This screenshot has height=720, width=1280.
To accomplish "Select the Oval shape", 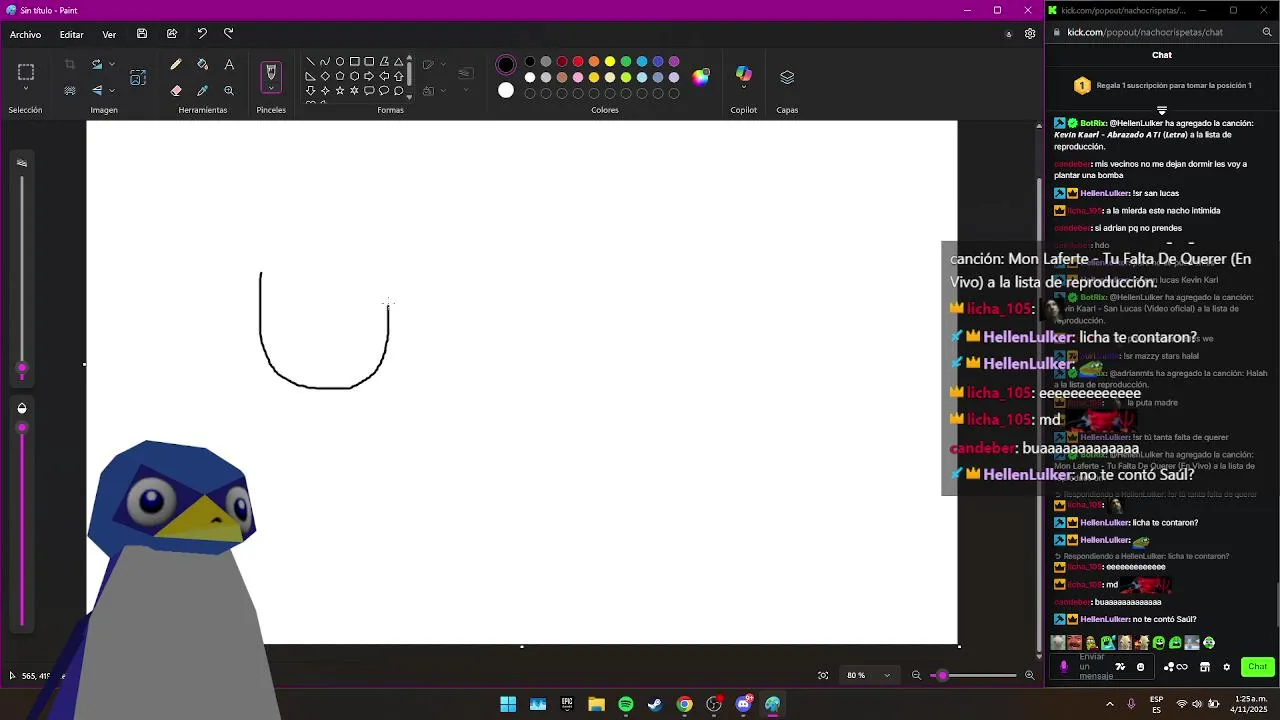I will [340, 62].
